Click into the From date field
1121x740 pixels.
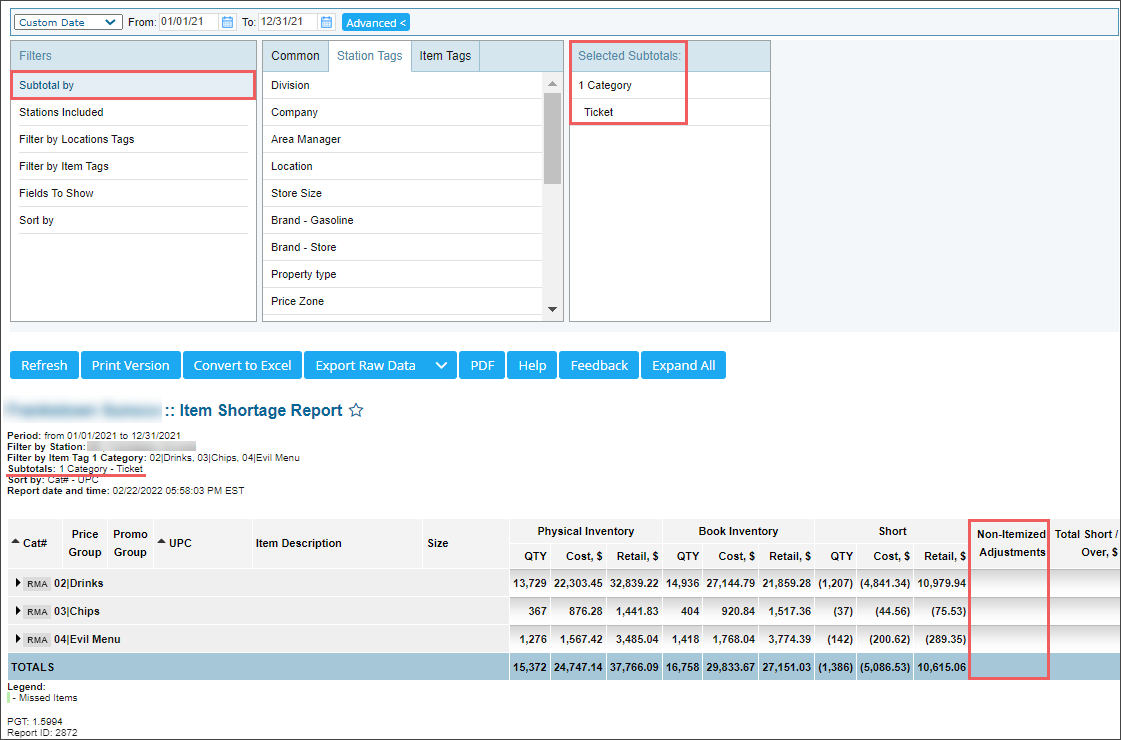[188, 22]
